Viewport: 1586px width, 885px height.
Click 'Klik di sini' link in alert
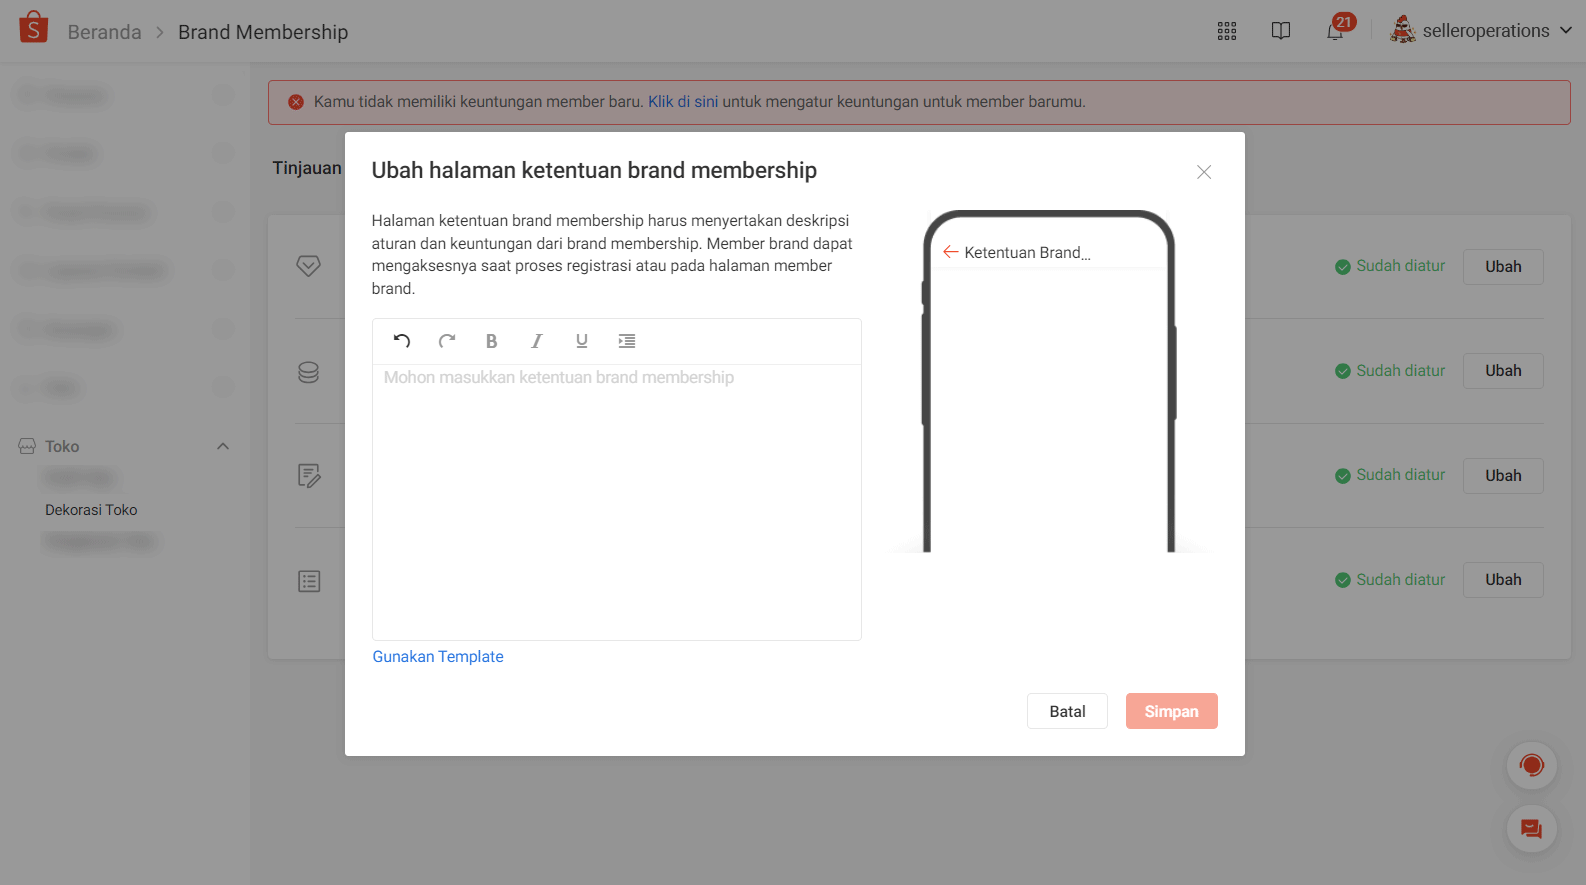click(683, 102)
